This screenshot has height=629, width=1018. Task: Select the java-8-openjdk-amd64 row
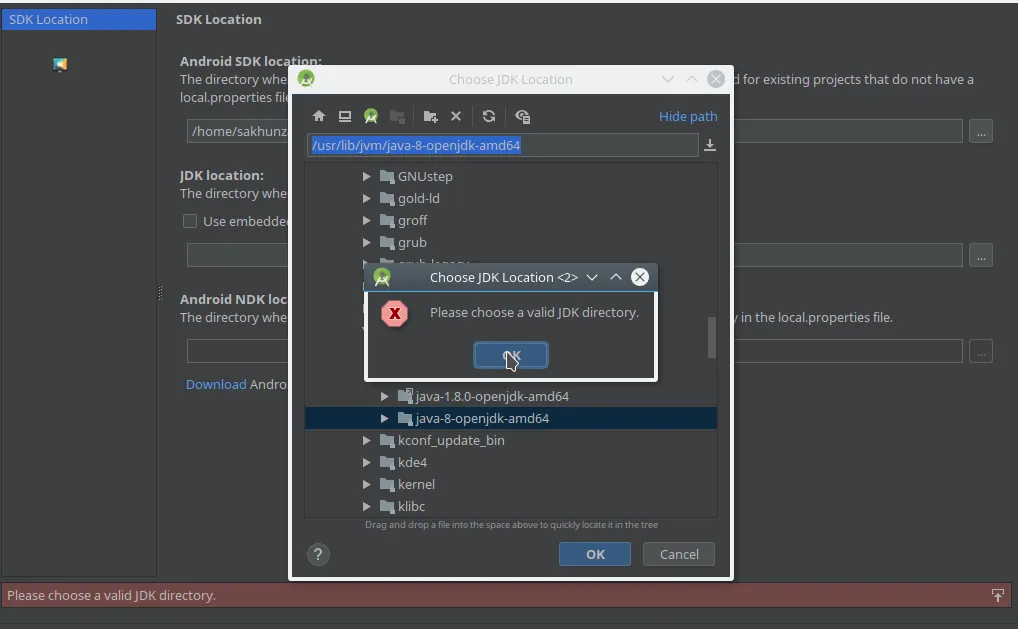coord(511,419)
